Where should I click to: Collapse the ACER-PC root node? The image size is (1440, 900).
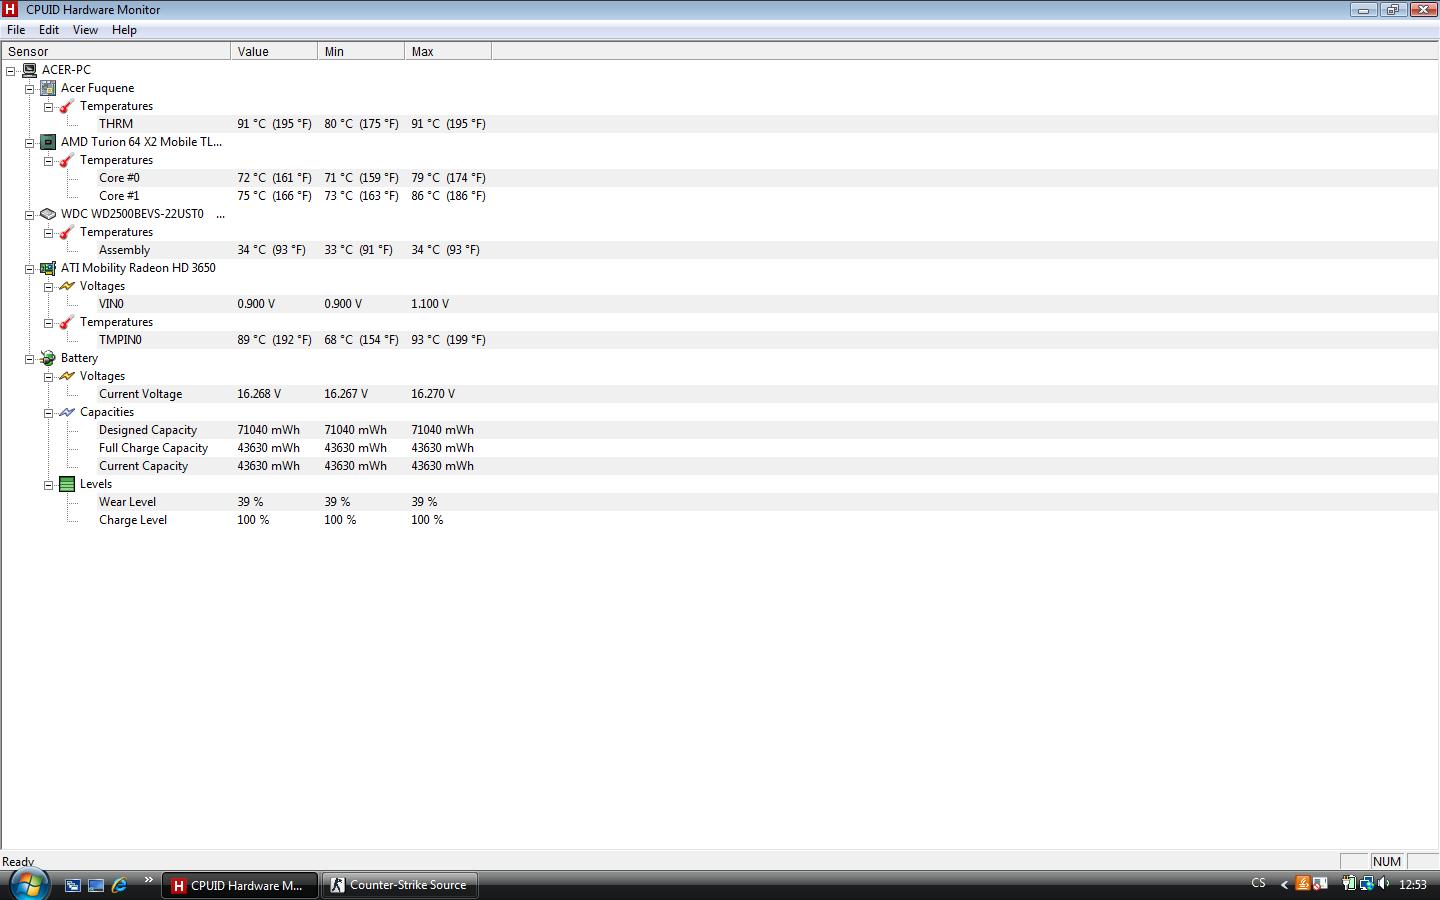(11, 71)
